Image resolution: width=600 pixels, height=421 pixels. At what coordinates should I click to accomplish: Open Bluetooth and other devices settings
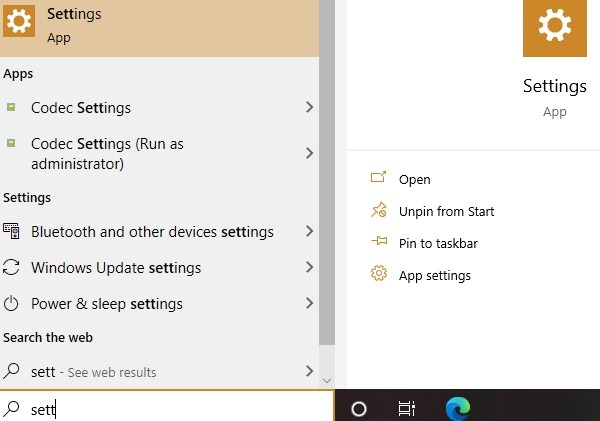159,232
